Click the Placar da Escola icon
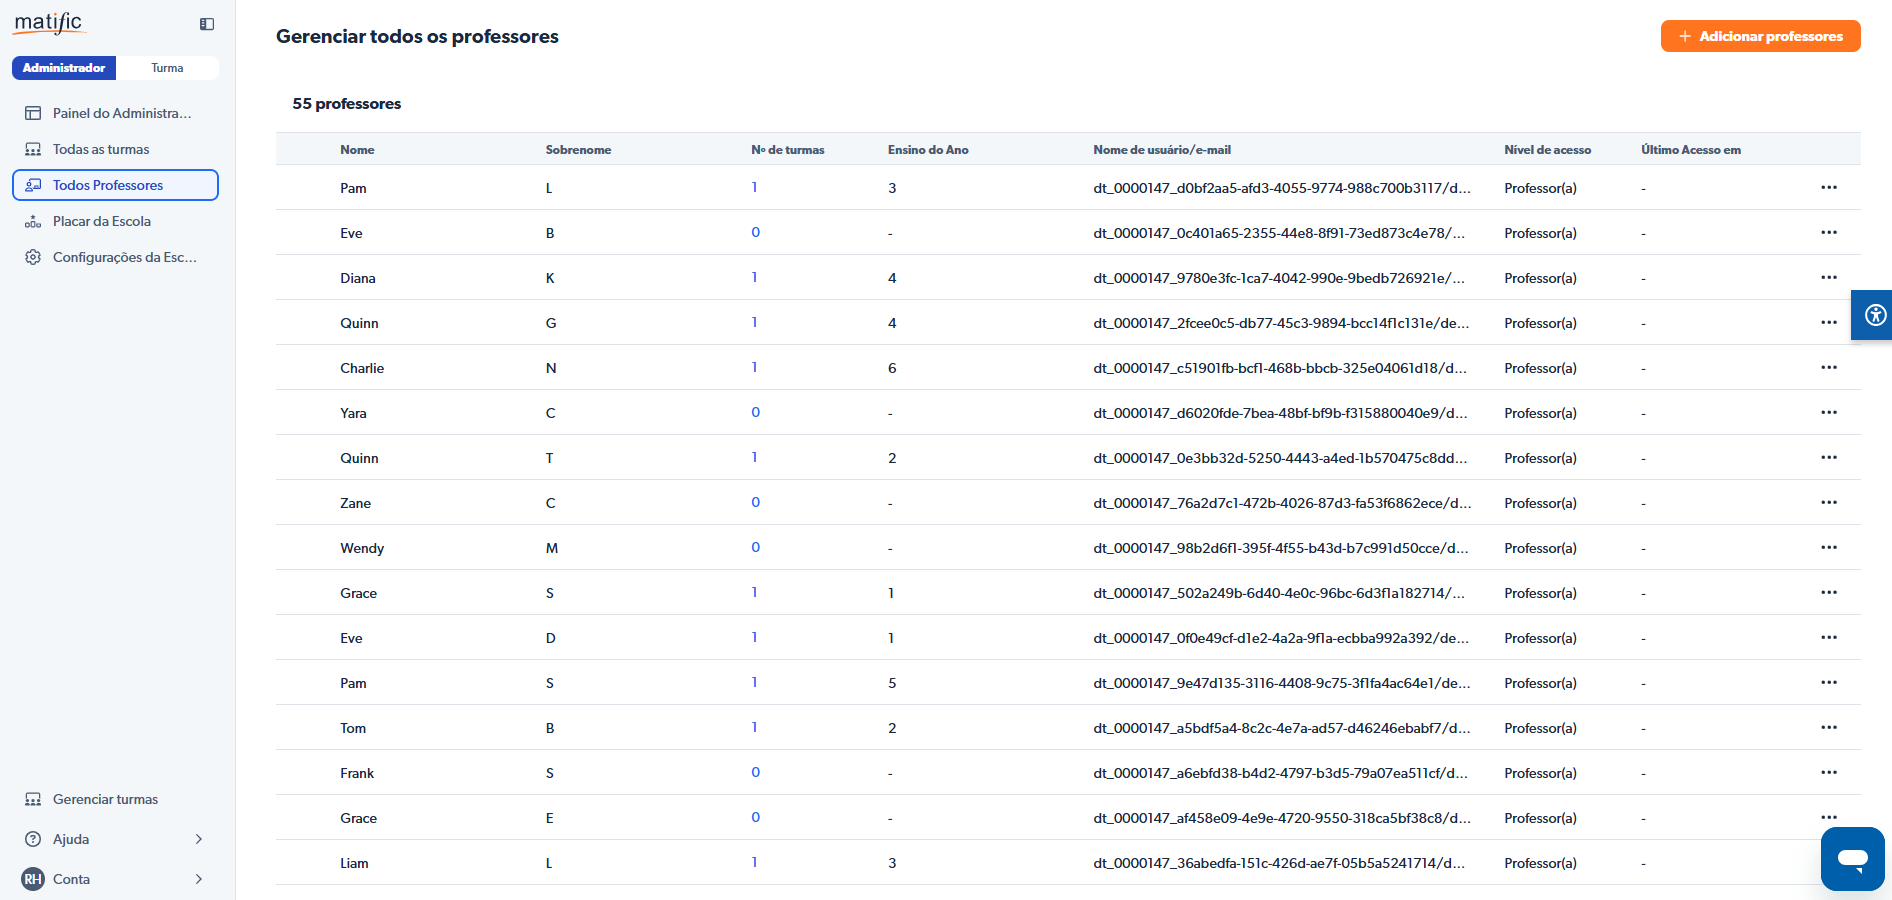Screen dimensions: 1892x900 click(33, 221)
